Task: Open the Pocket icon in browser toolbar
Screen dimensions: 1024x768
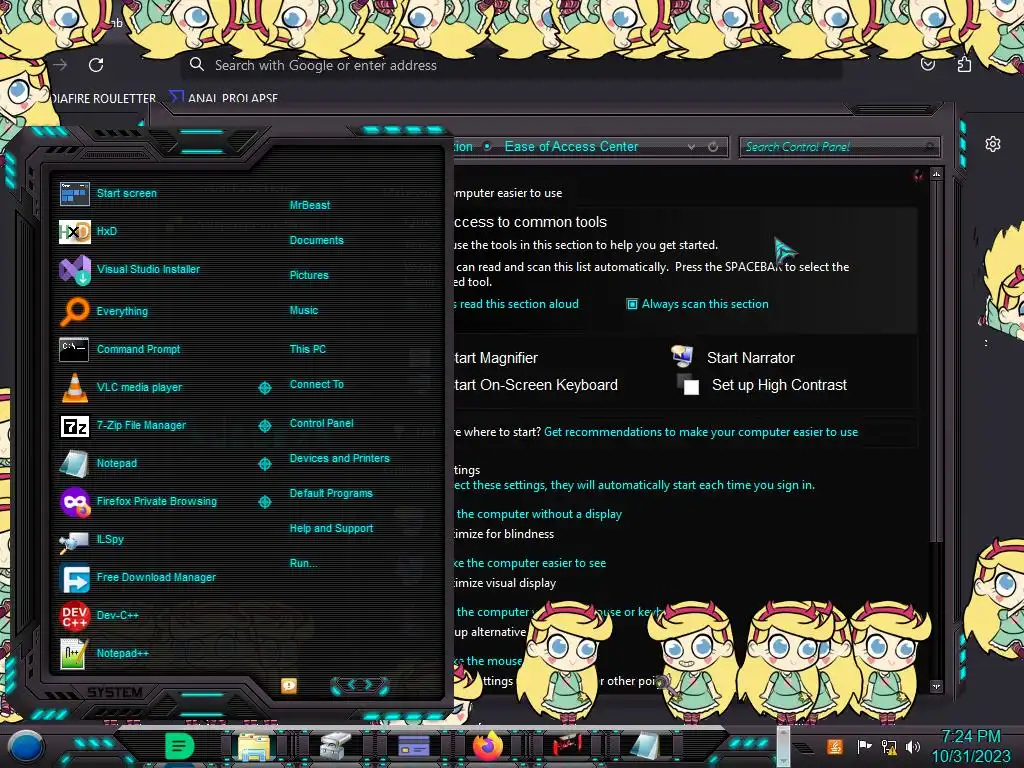Action: (x=927, y=64)
